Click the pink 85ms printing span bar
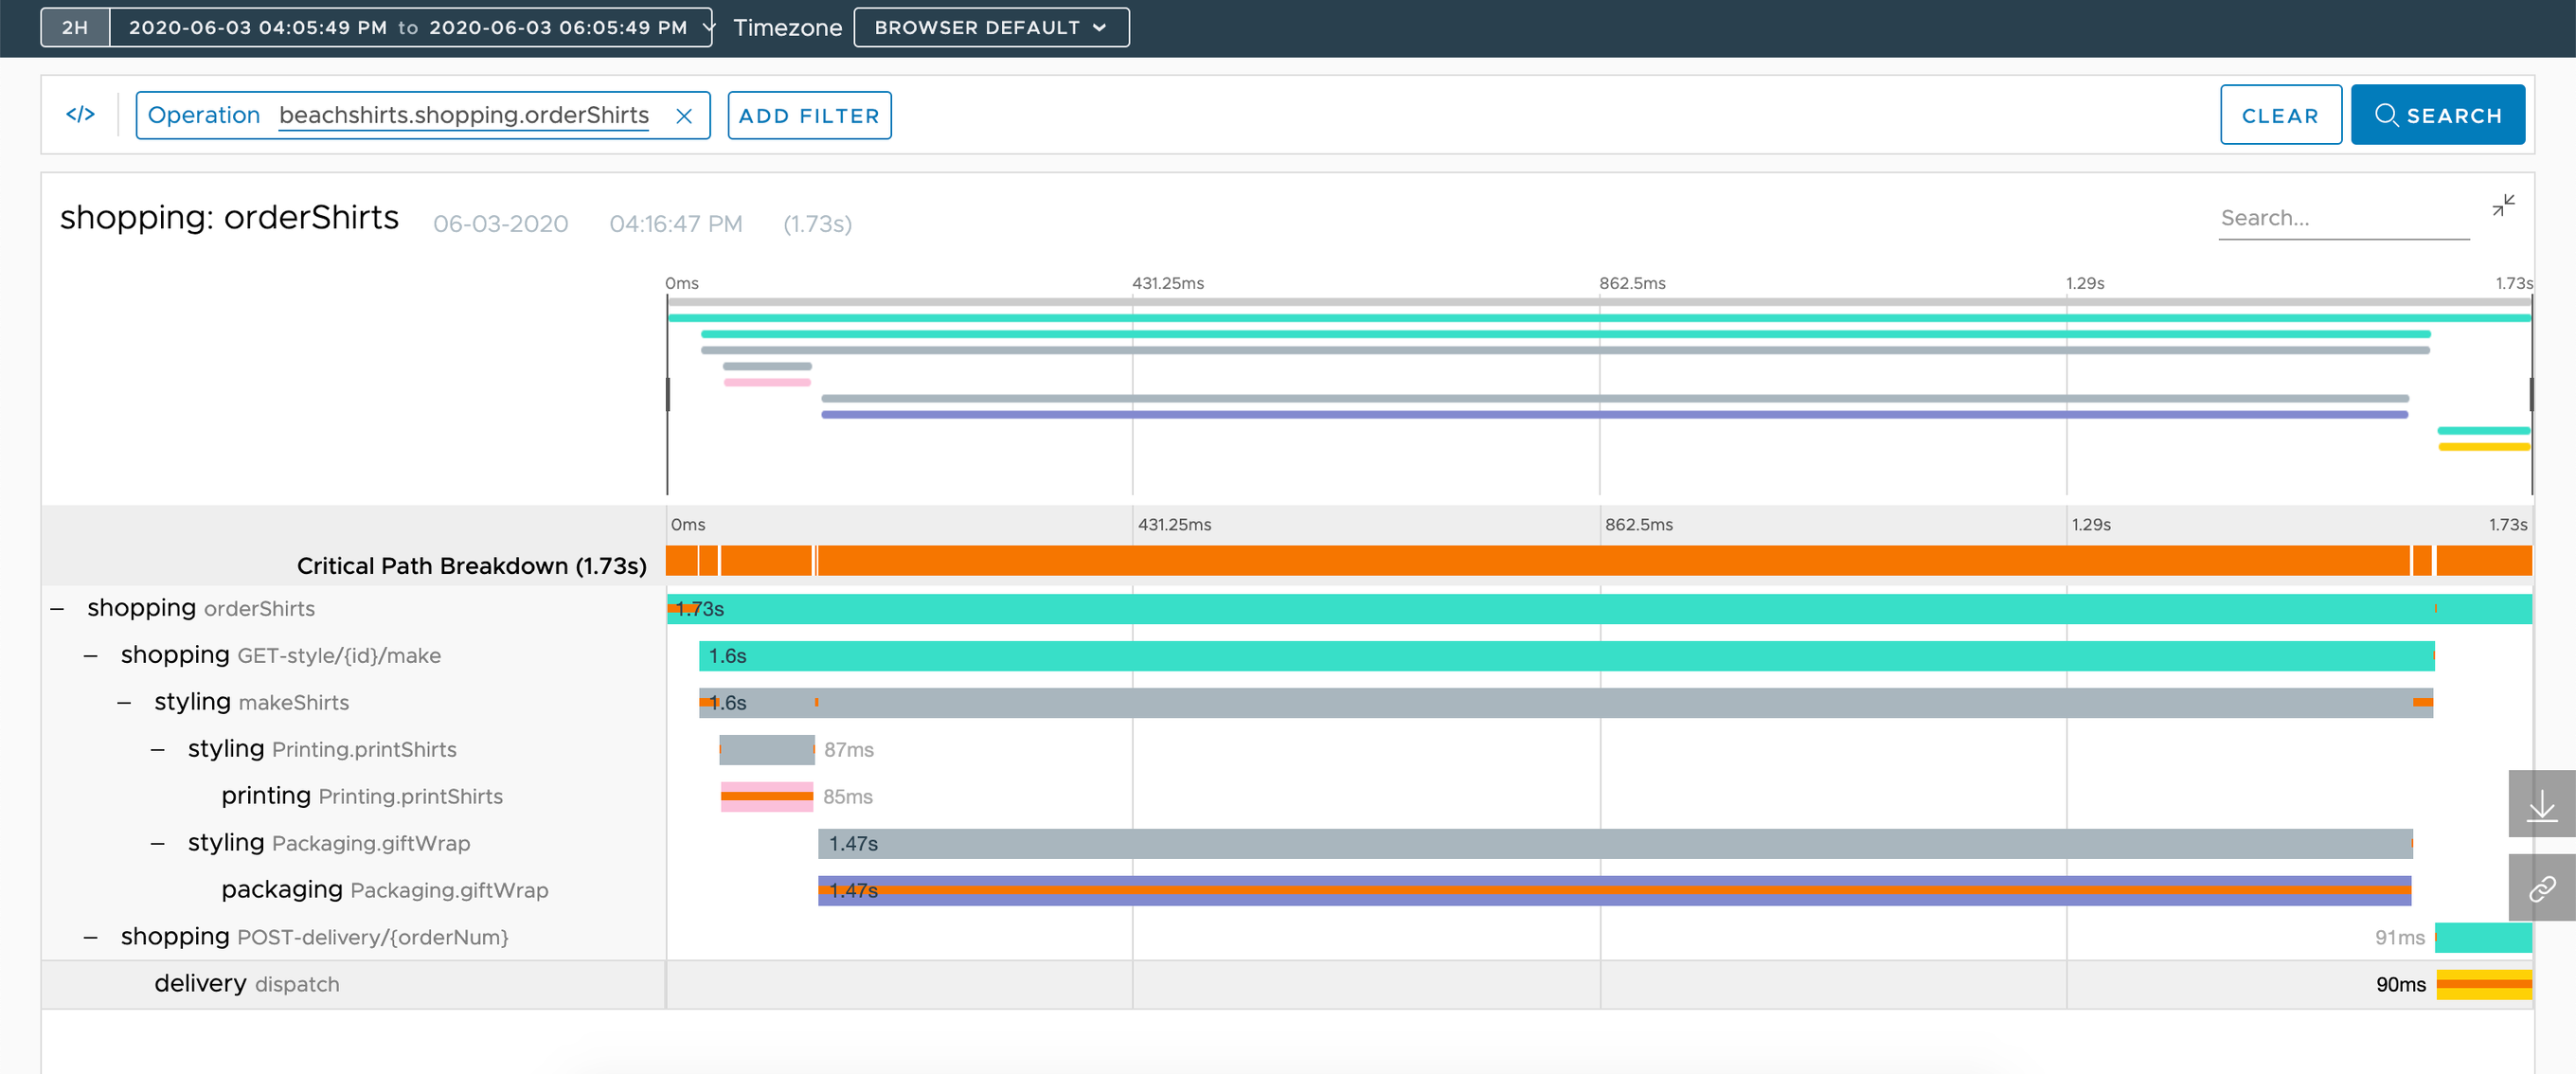This screenshot has width=2576, height=1074. tap(767, 796)
